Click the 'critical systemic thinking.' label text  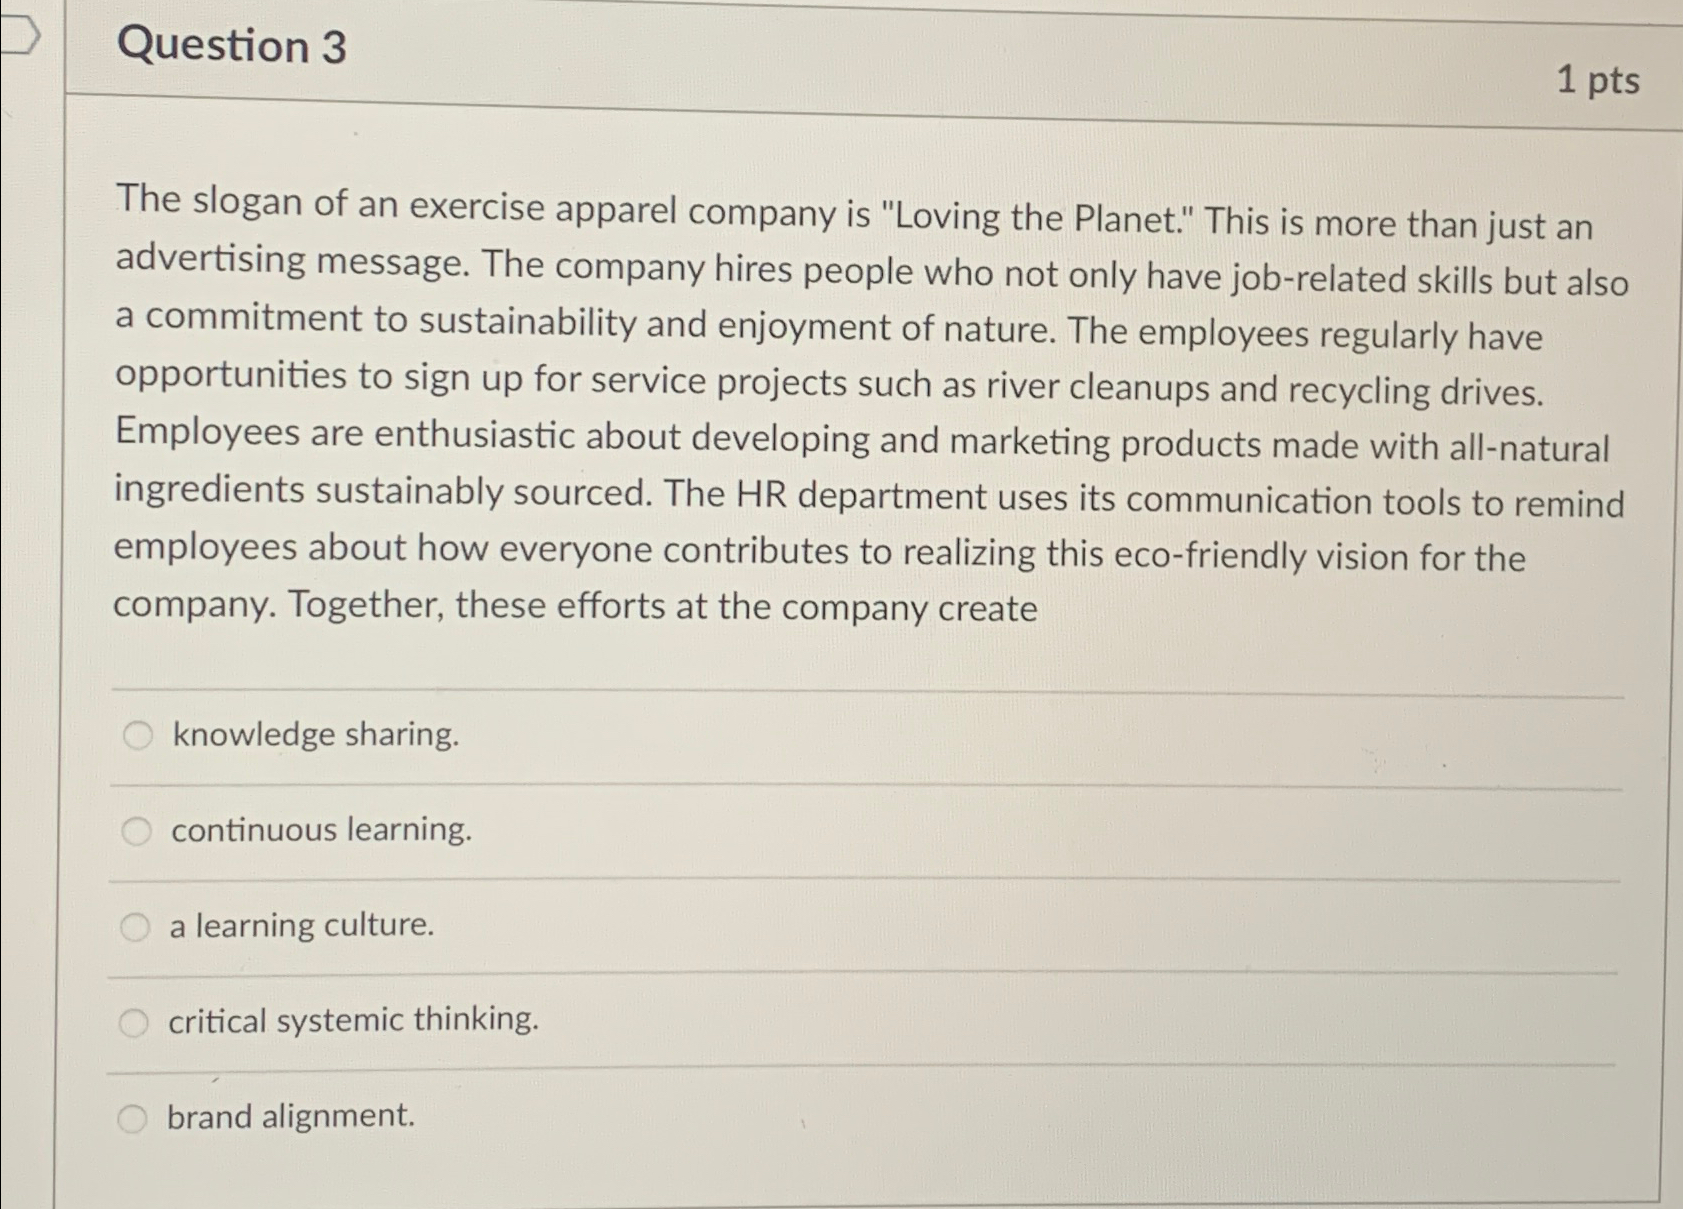pyautogui.click(x=355, y=1020)
